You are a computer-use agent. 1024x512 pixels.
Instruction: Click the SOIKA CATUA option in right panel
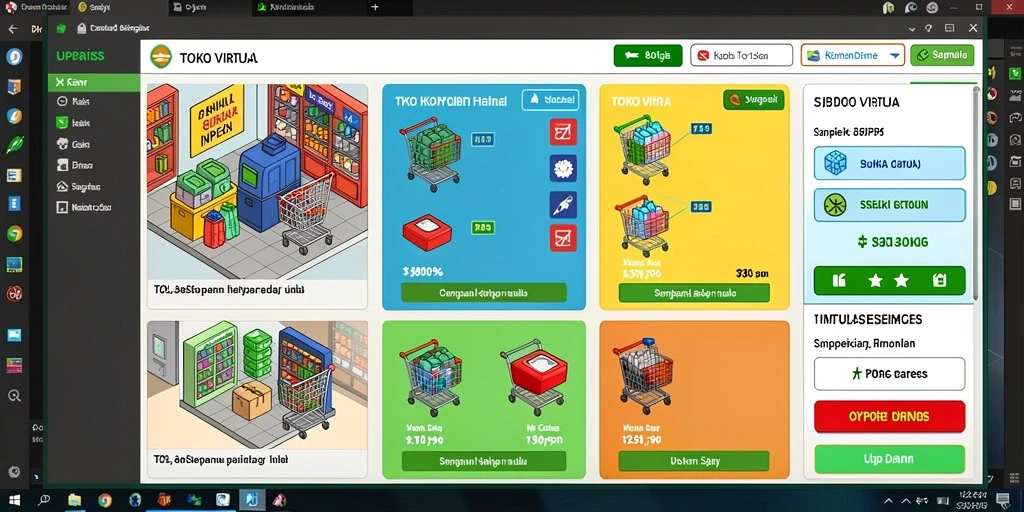889,163
